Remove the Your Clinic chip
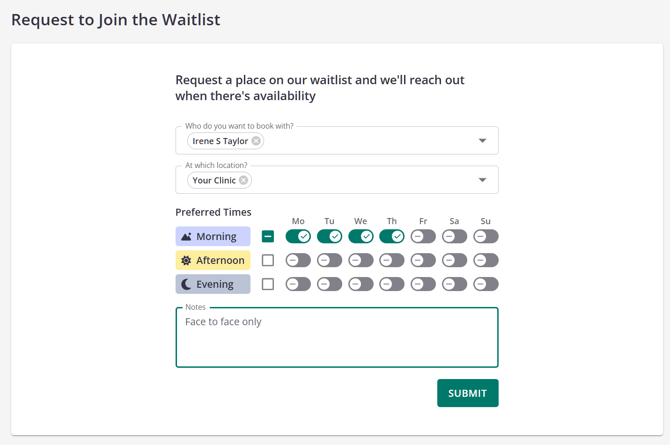Screen dimensions: 670x445 244,180
